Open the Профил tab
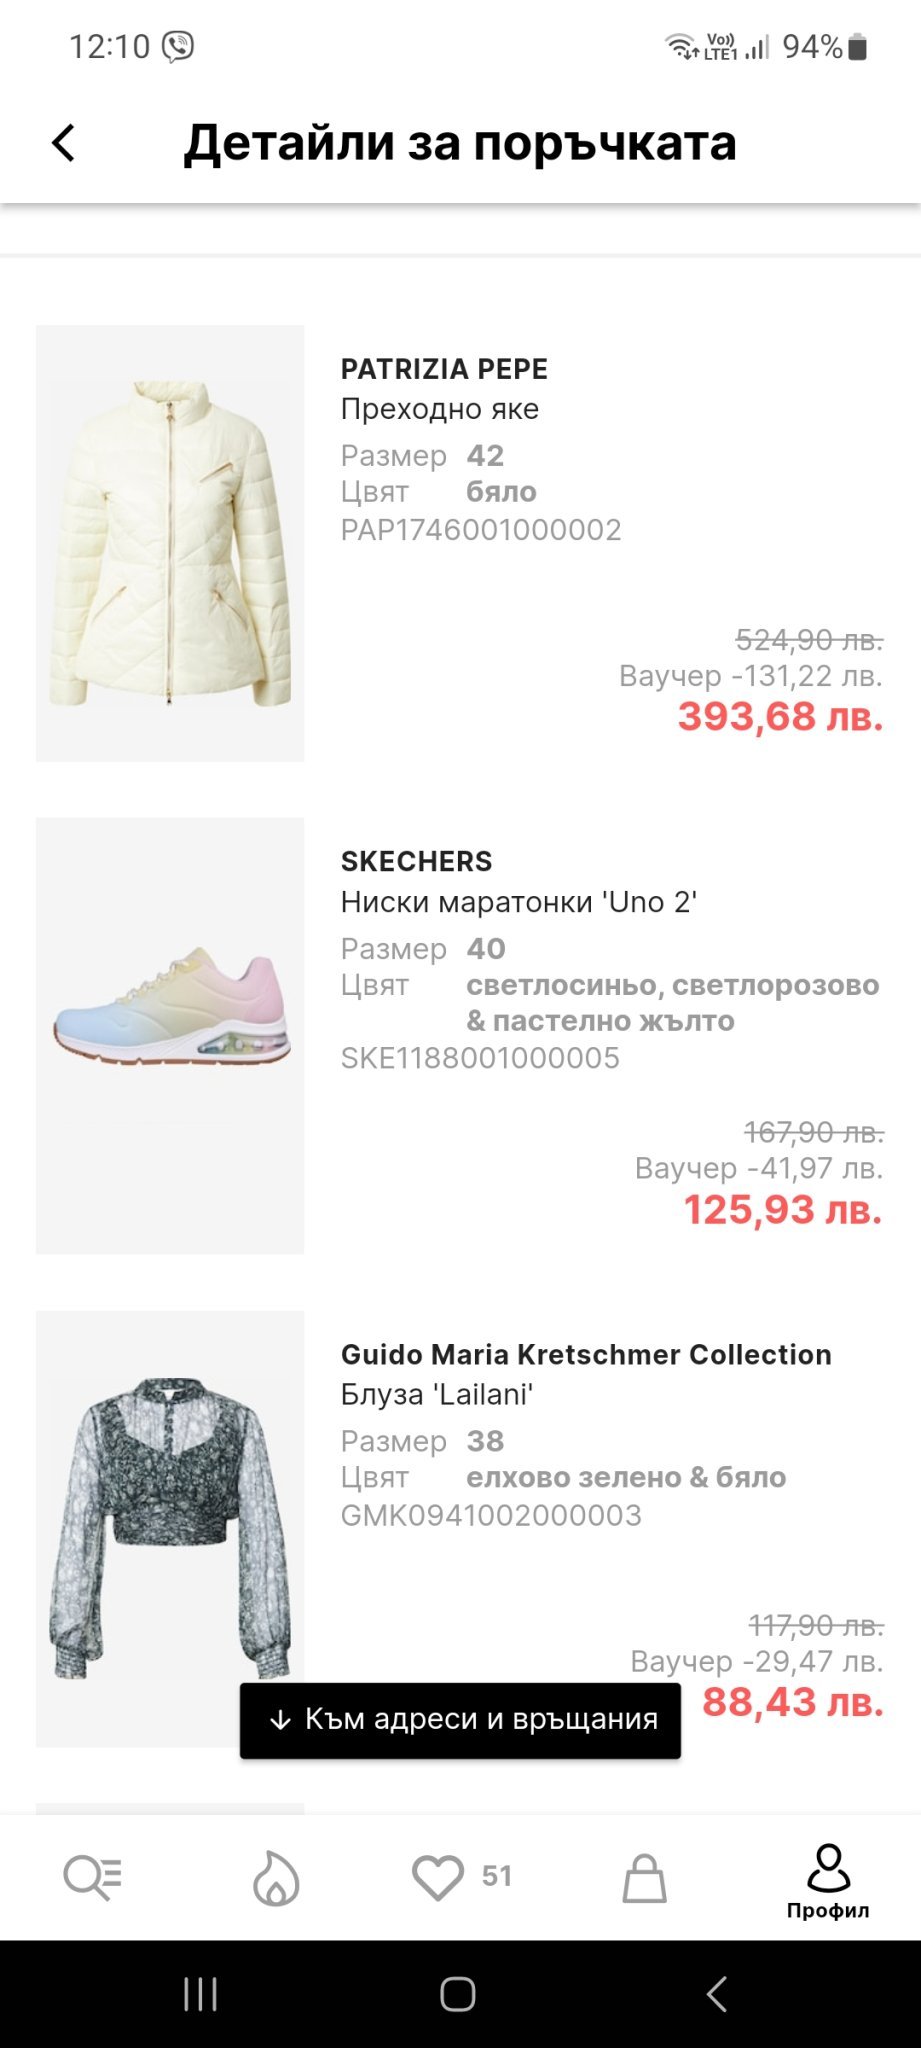This screenshot has height=2048, width=921. tap(828, 1882)
